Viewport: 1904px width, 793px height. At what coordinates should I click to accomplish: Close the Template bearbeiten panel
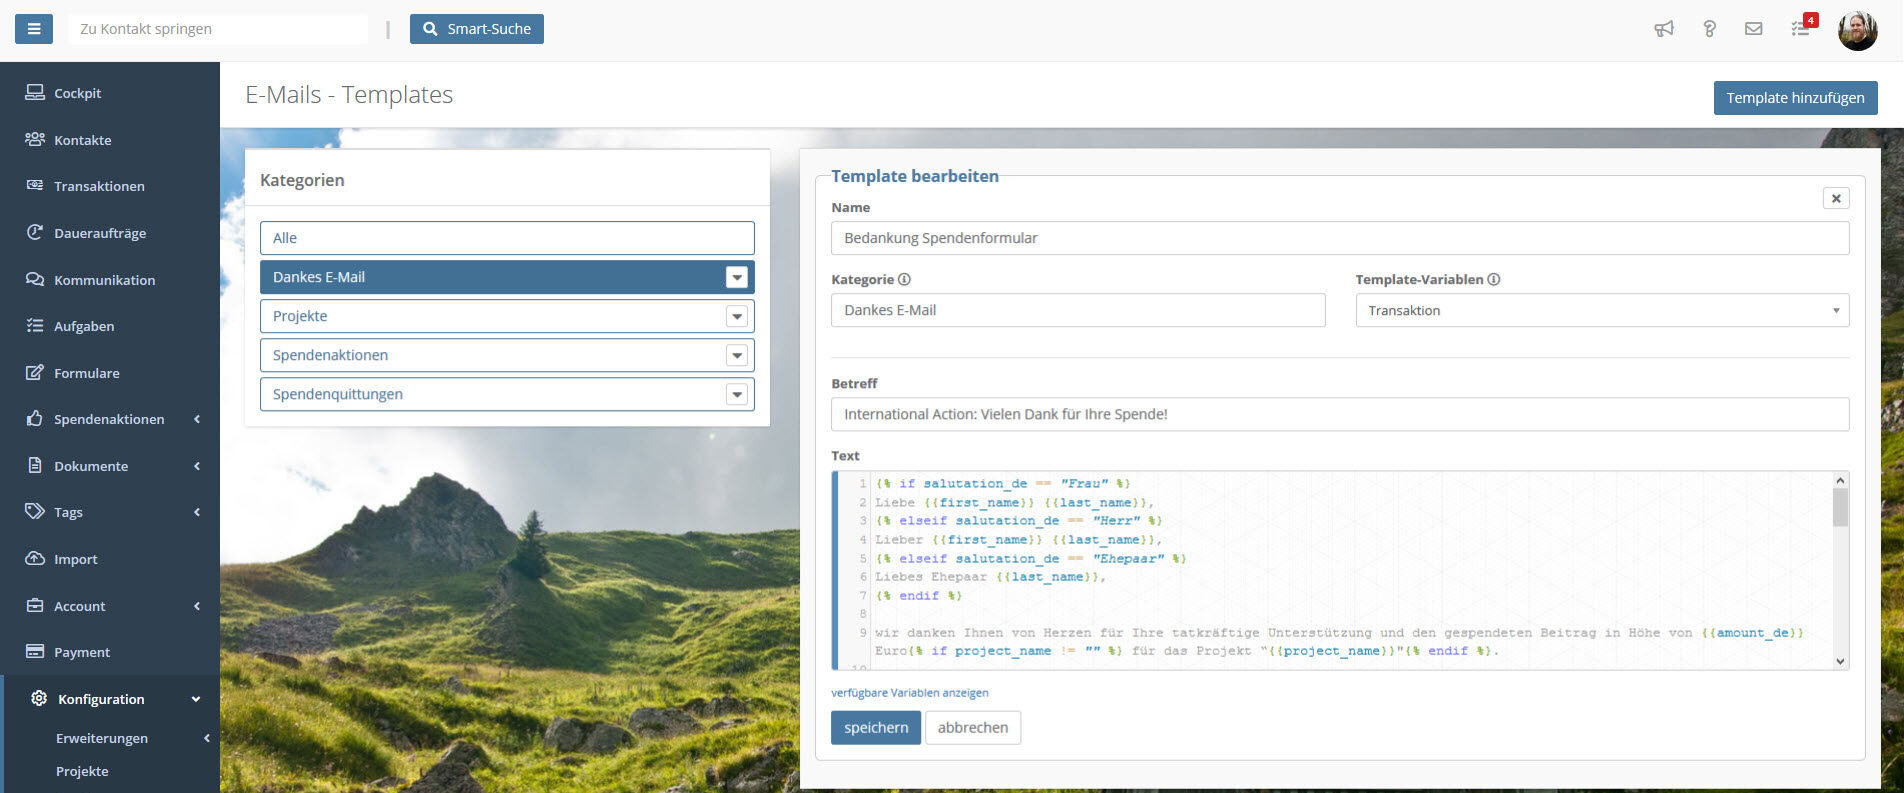tap(1835, 199)
